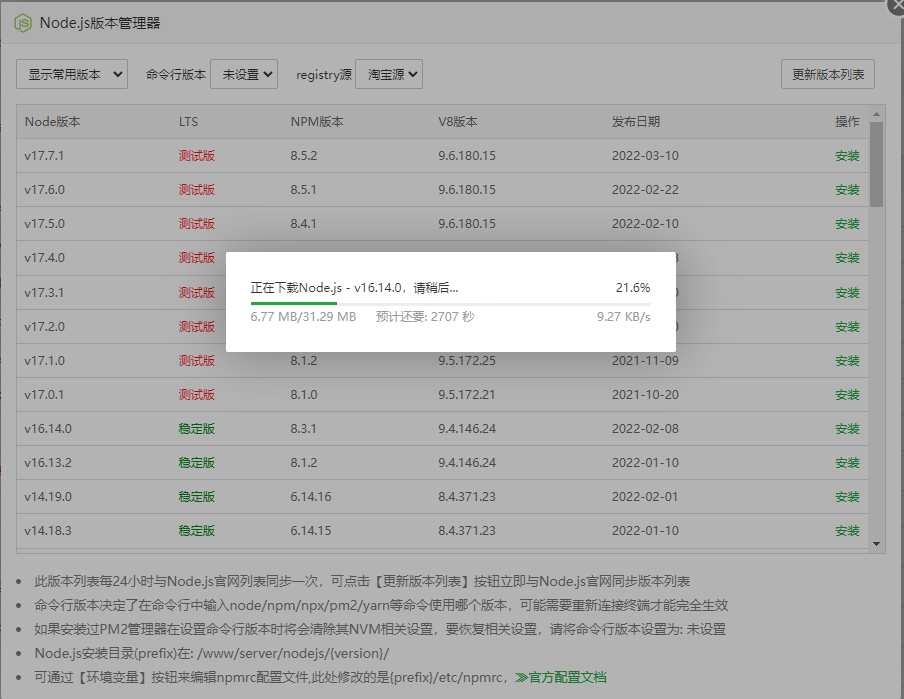Click the 预计还要: 2707 秒 estimate

click(x=425, y=317)
